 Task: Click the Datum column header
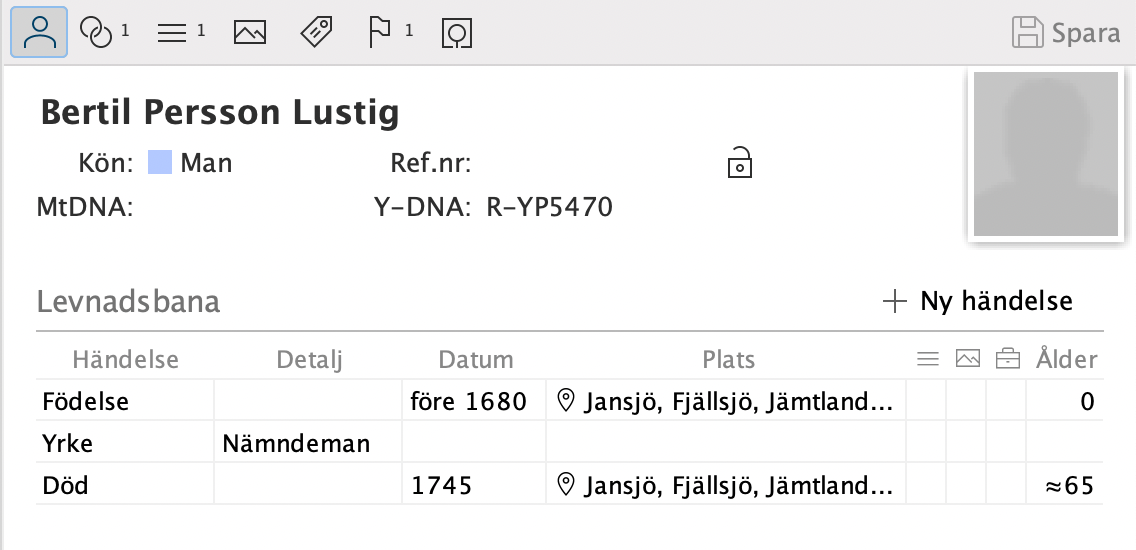coord(476,360)
